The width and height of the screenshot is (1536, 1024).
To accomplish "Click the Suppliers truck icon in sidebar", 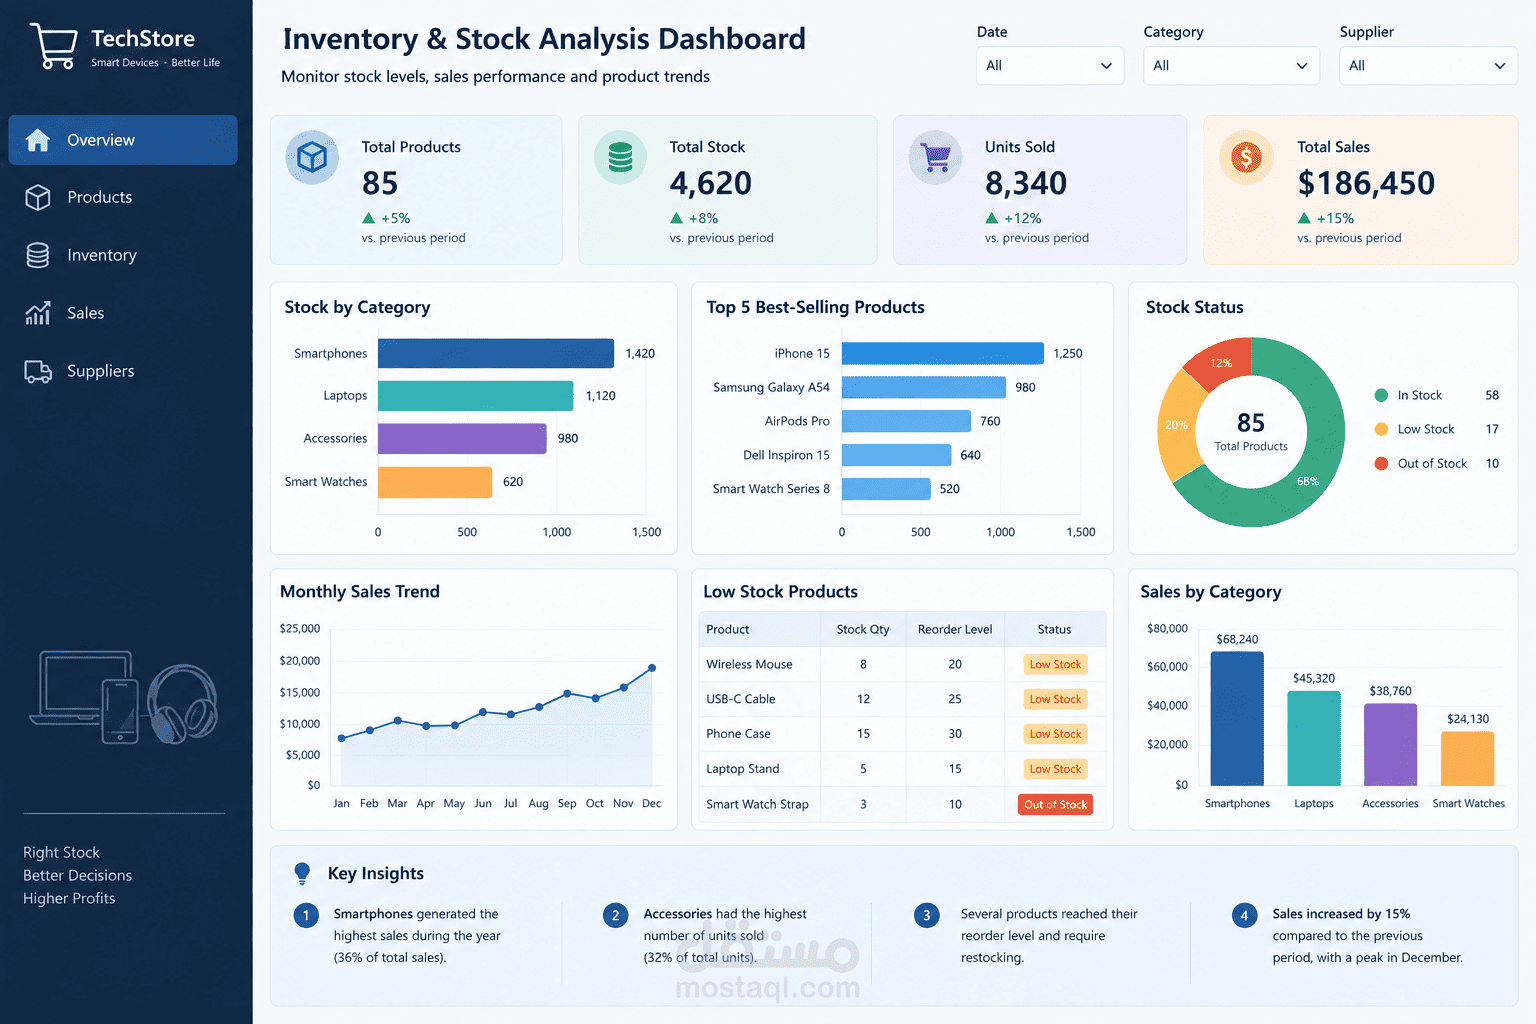I will [38, 371].
